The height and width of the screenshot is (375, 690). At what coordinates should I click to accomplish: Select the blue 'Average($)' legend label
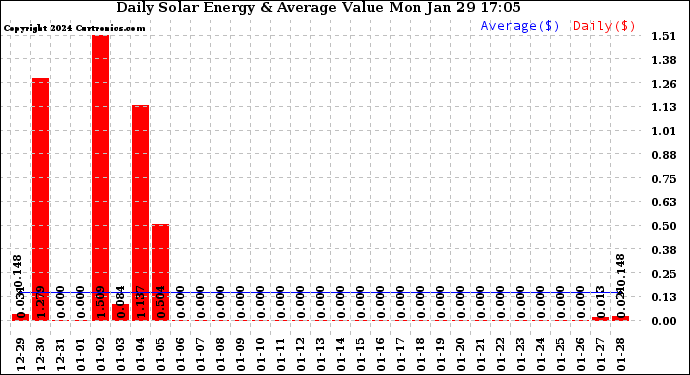coord(520,26)
